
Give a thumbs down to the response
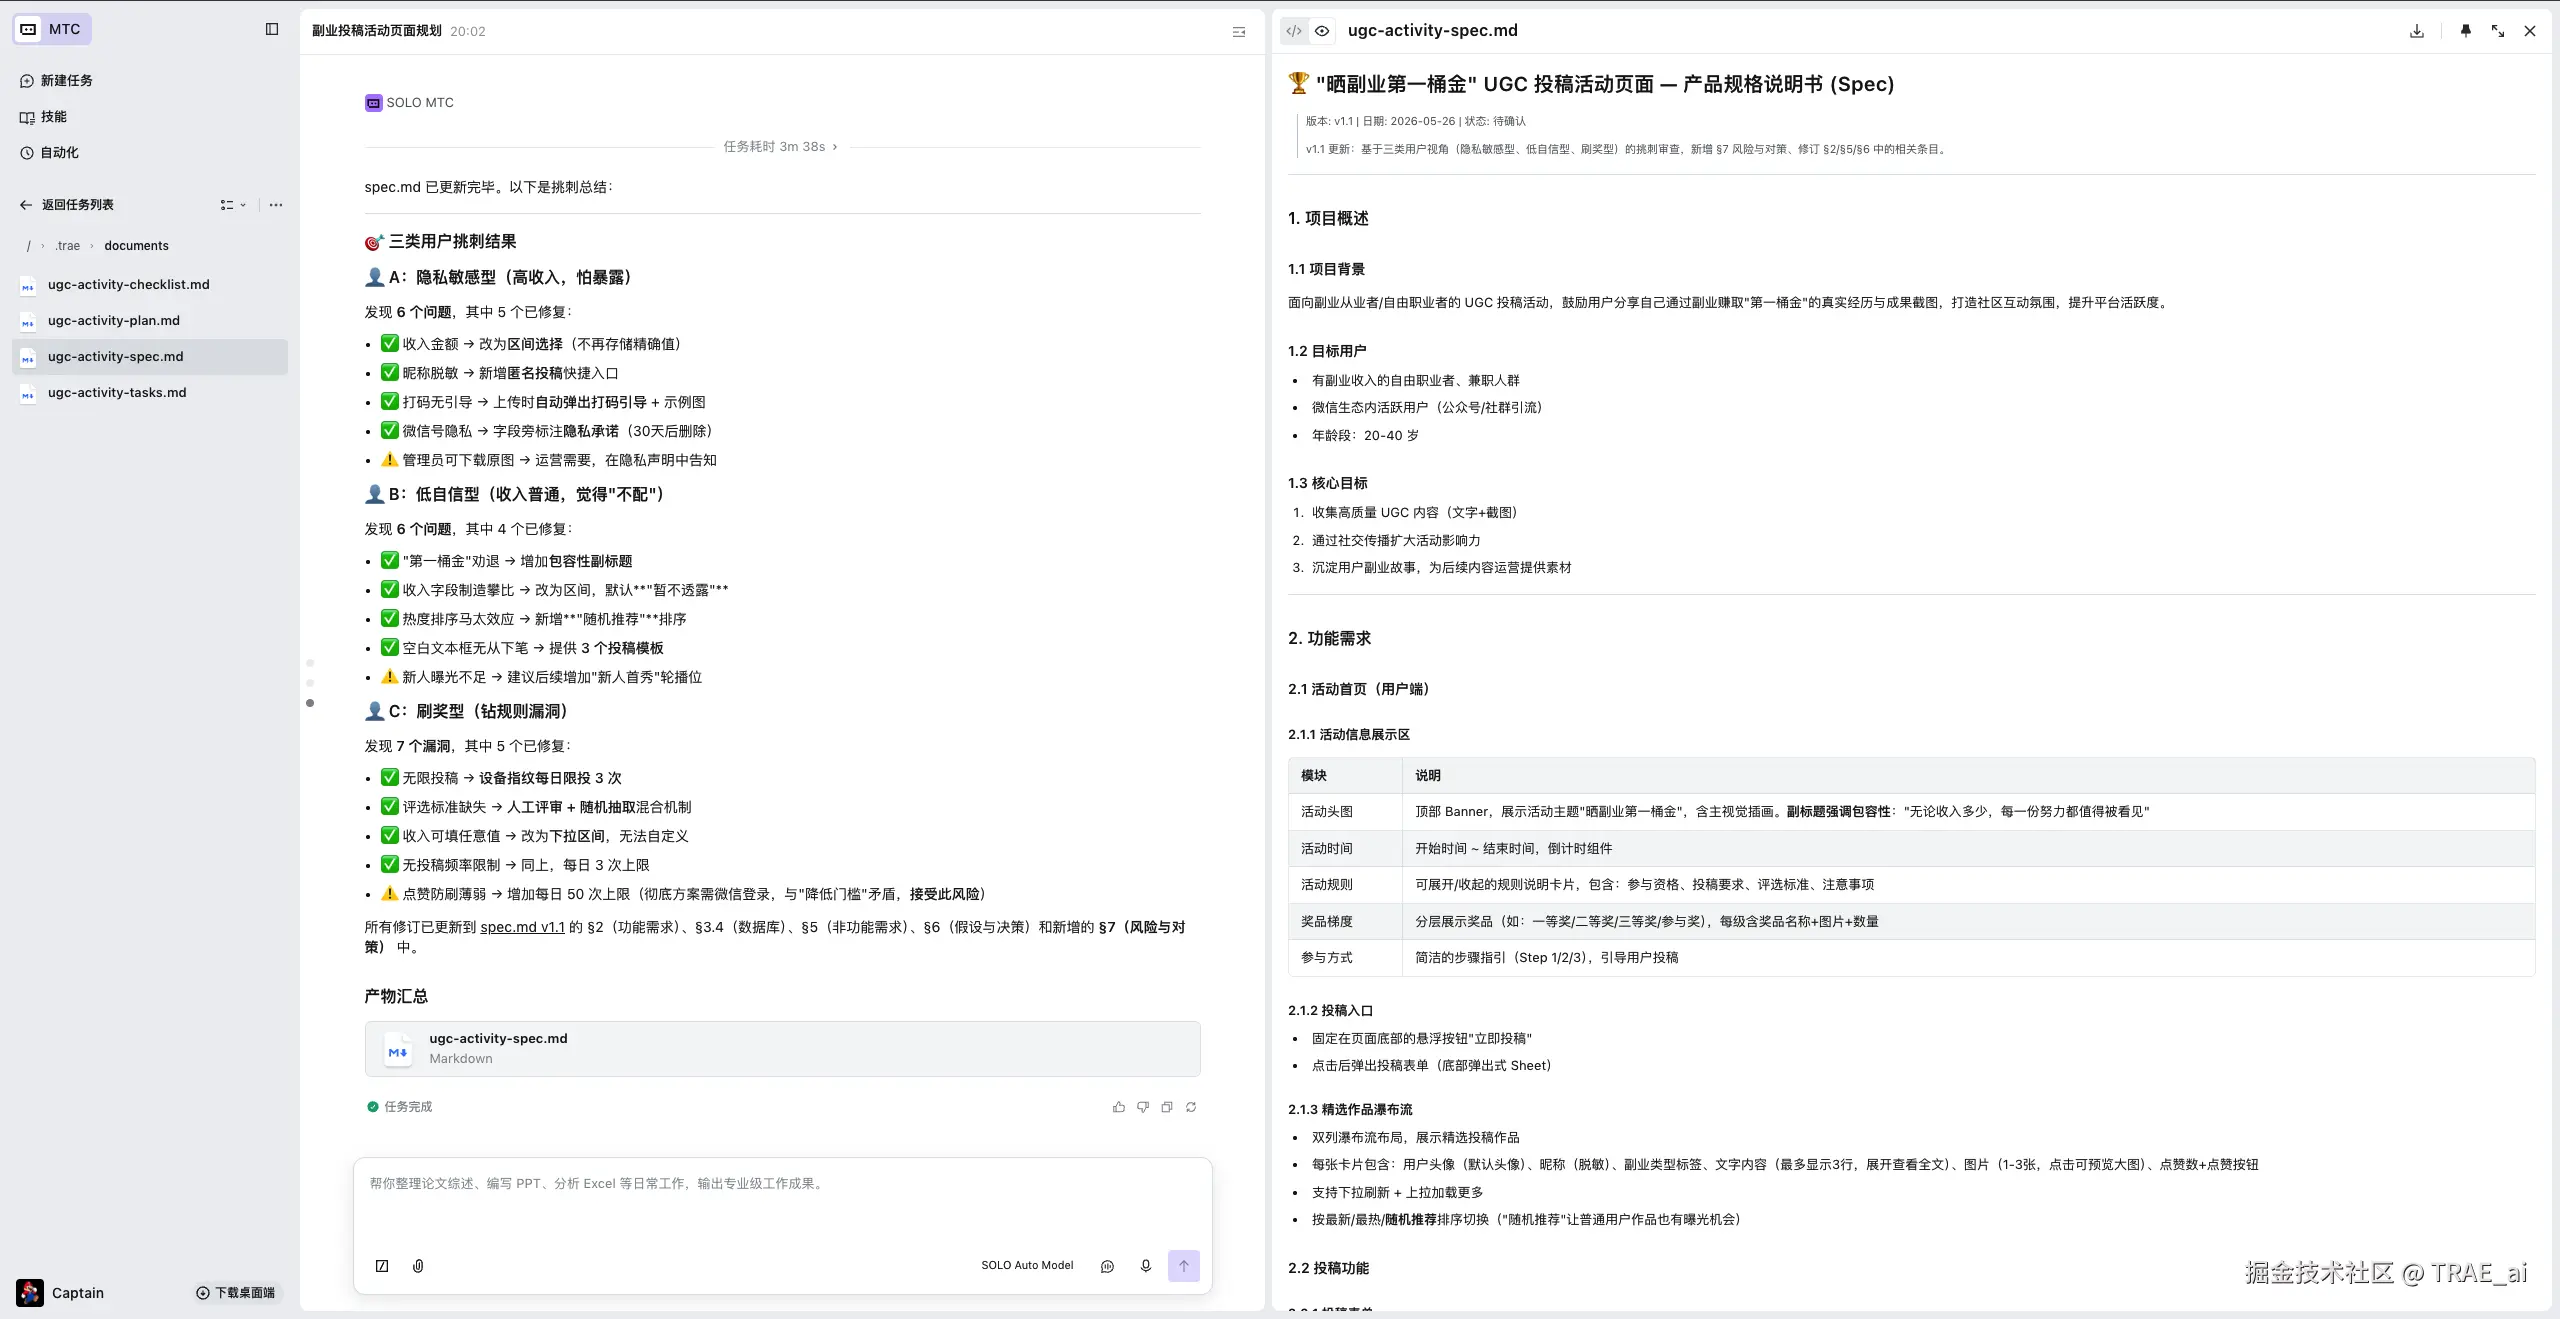click(1143, 1107)
